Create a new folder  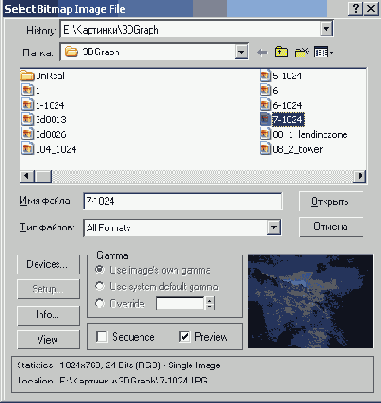tap(301, 52)
